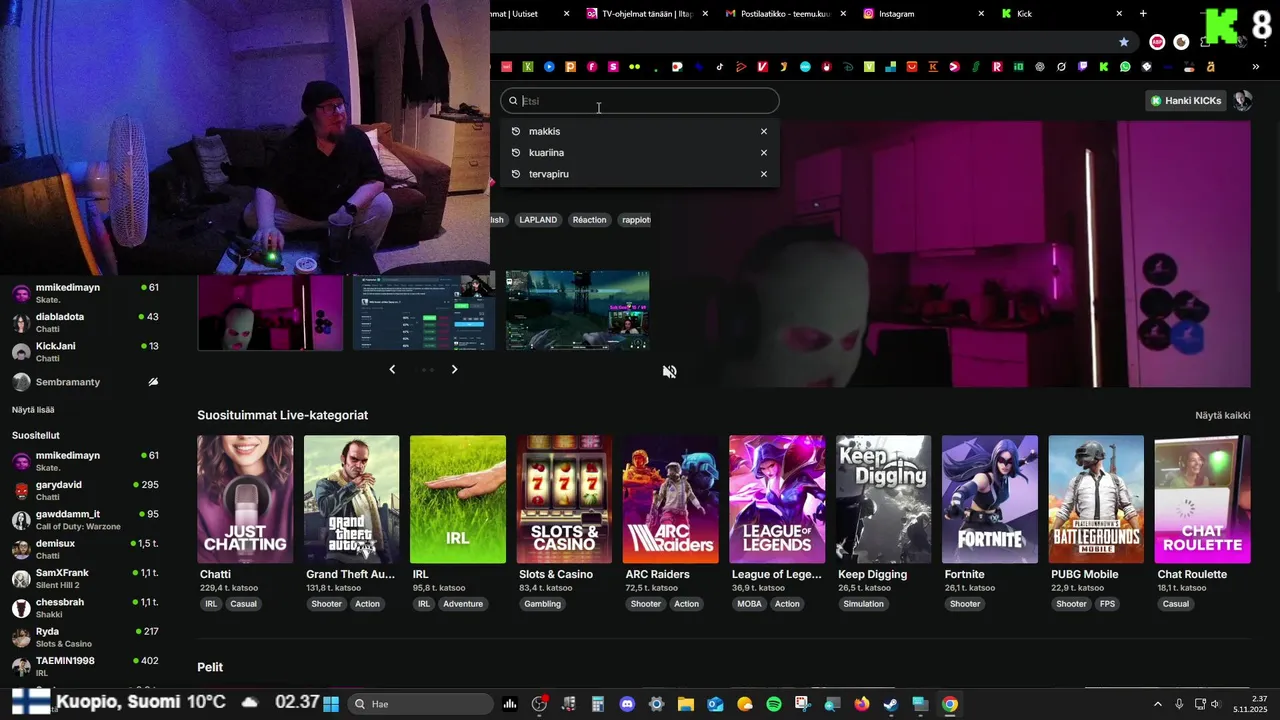Click the Gambling tag under Slots & Casino
Screen dimensions: 1280x720
(x=543, y=604)
